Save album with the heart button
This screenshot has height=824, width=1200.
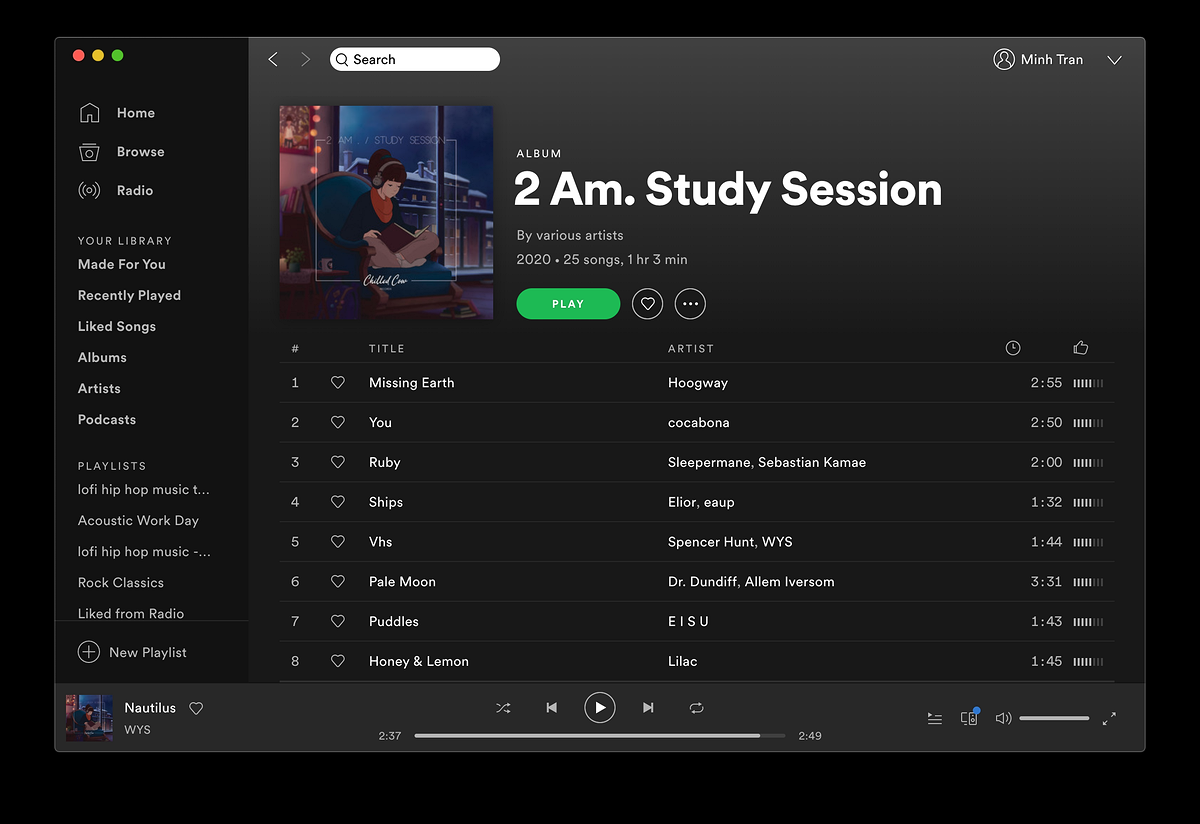[x=647, y=304]
